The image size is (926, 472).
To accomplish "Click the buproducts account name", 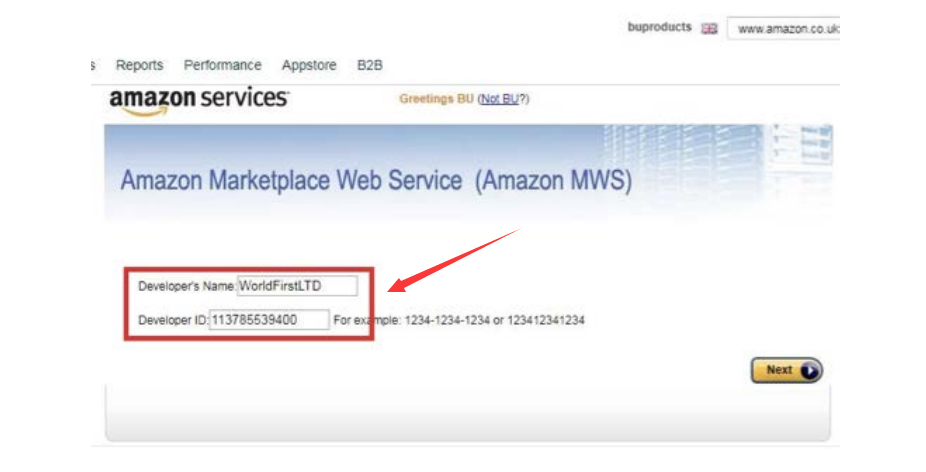I will pyautogui.click(x=659, y=27).
